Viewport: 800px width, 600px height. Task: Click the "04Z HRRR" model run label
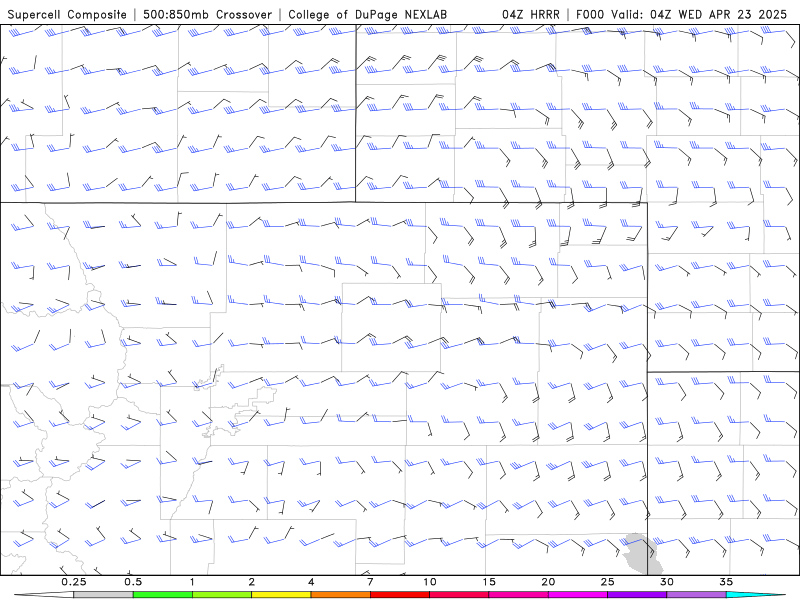coord(531,15)
